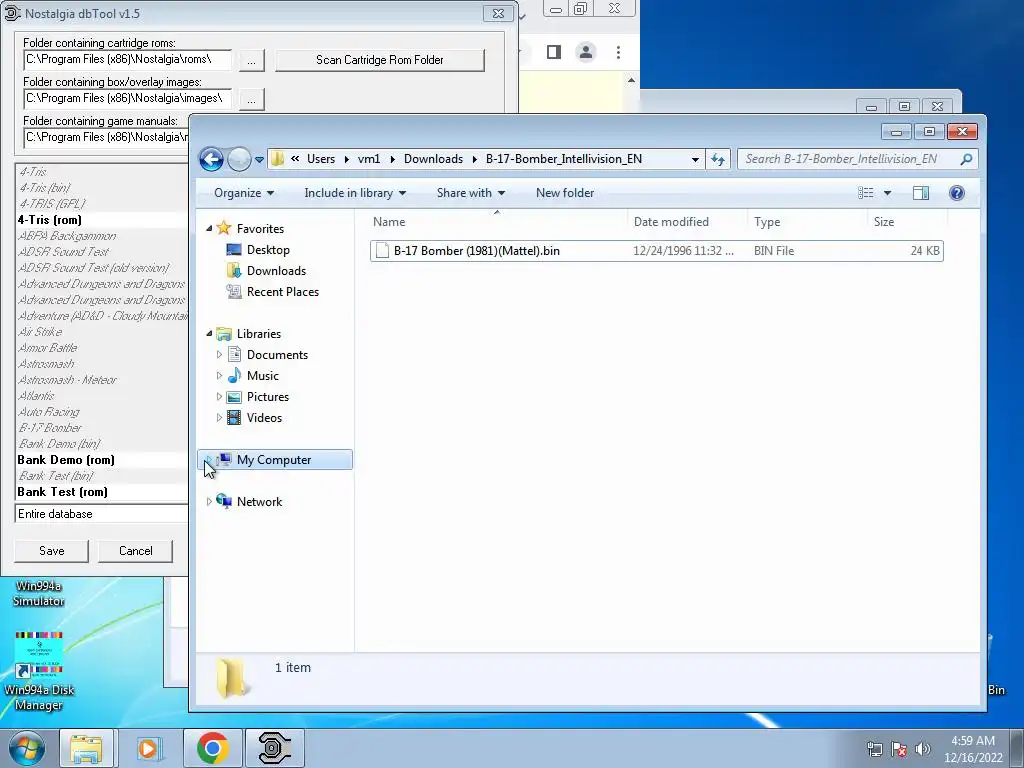Toggle the Chrome side panel icon
Screen dimensions: 1024x768
click(x=554, y=52)
